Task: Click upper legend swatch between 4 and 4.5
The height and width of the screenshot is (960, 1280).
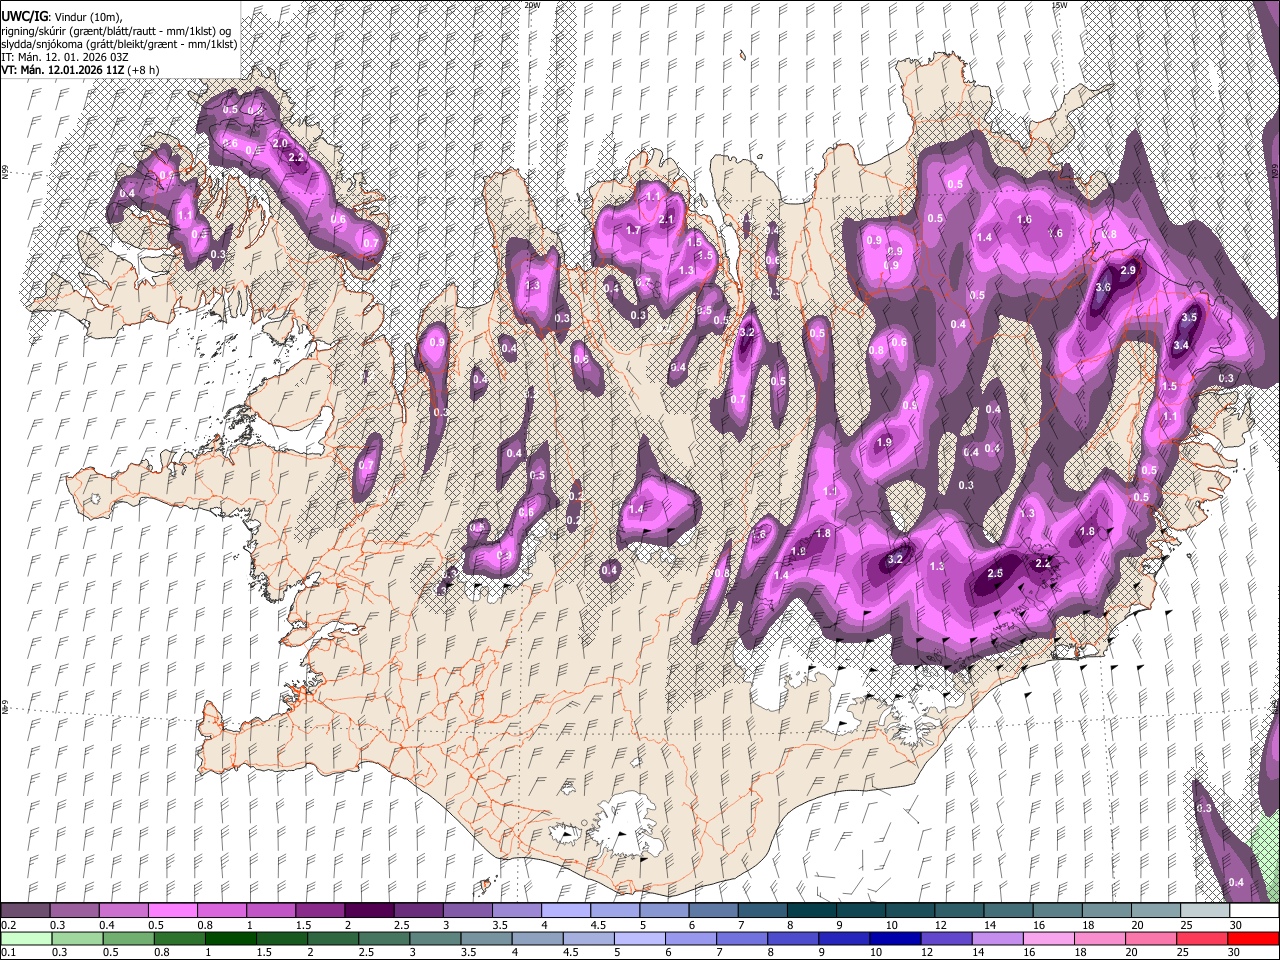Action: (565, 910)
